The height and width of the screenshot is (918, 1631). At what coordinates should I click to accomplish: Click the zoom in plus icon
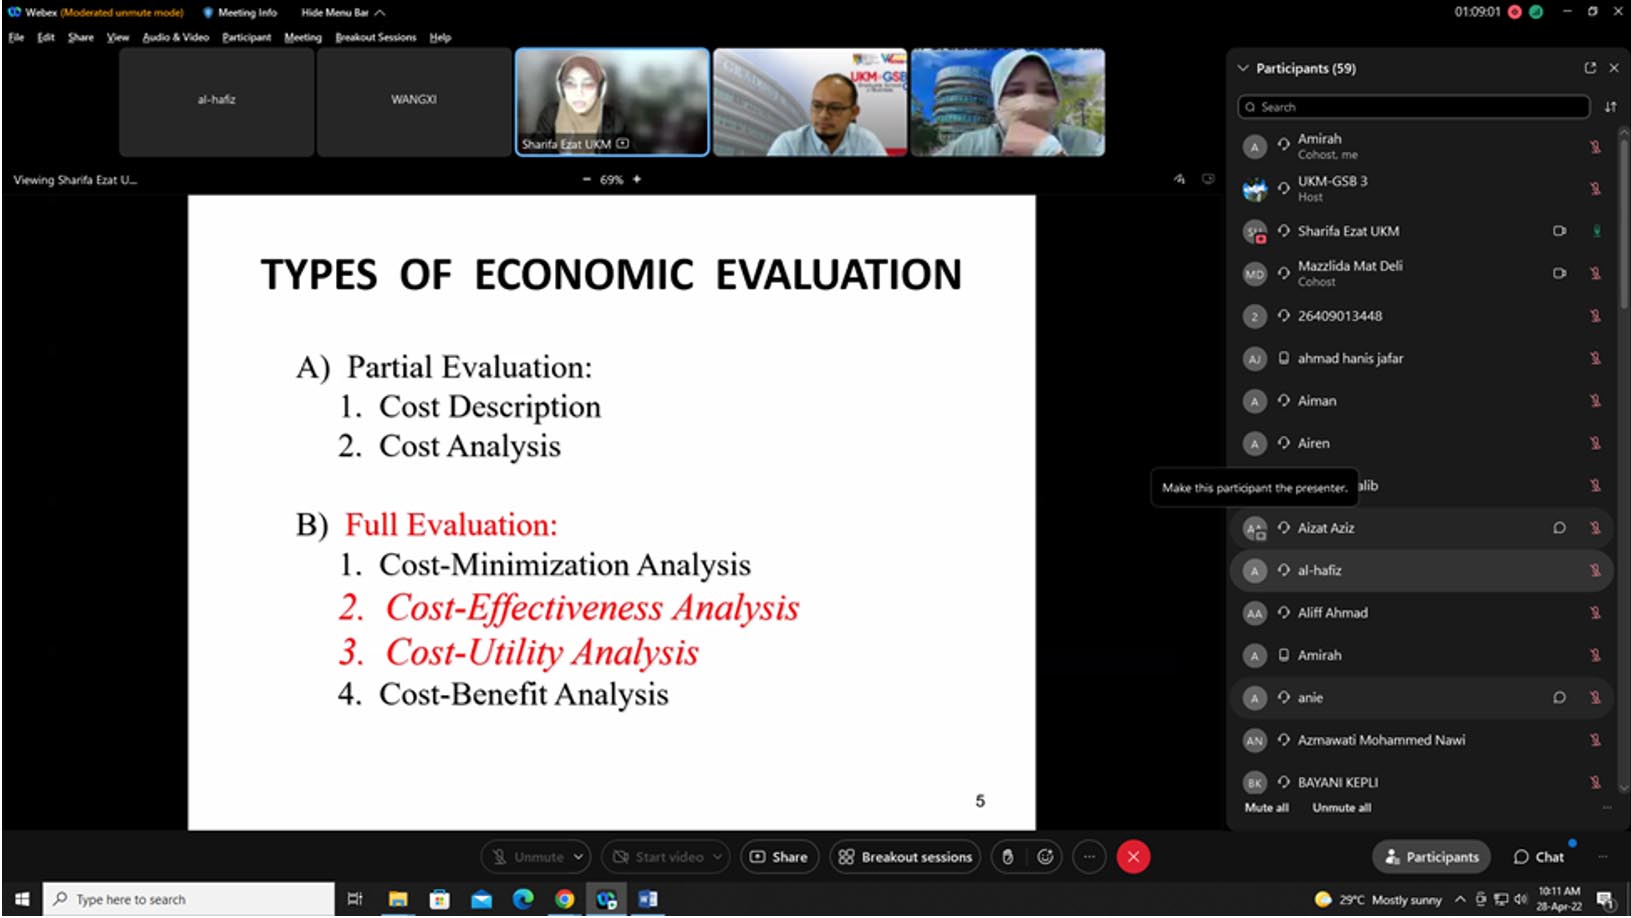click(x=637, y=180)
